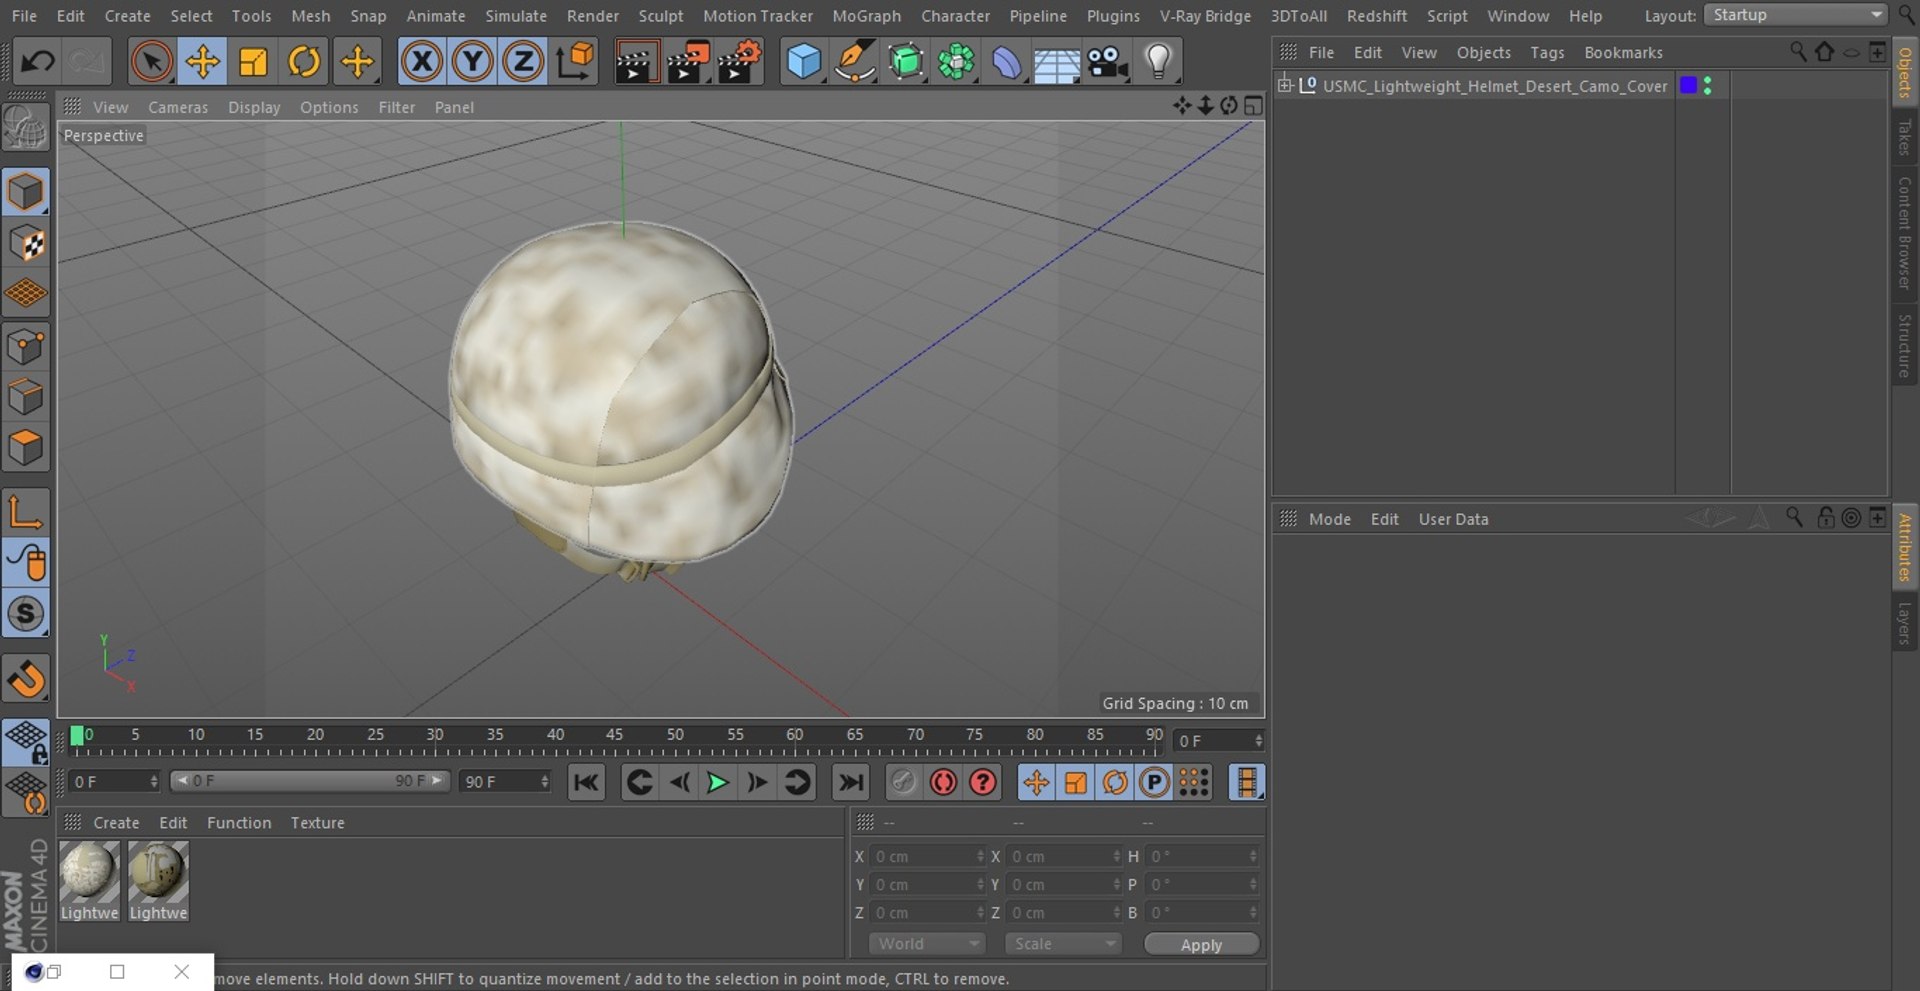Render to Picture Viewer icon
Screen dimensions: 1920x991
click(688, 62)
